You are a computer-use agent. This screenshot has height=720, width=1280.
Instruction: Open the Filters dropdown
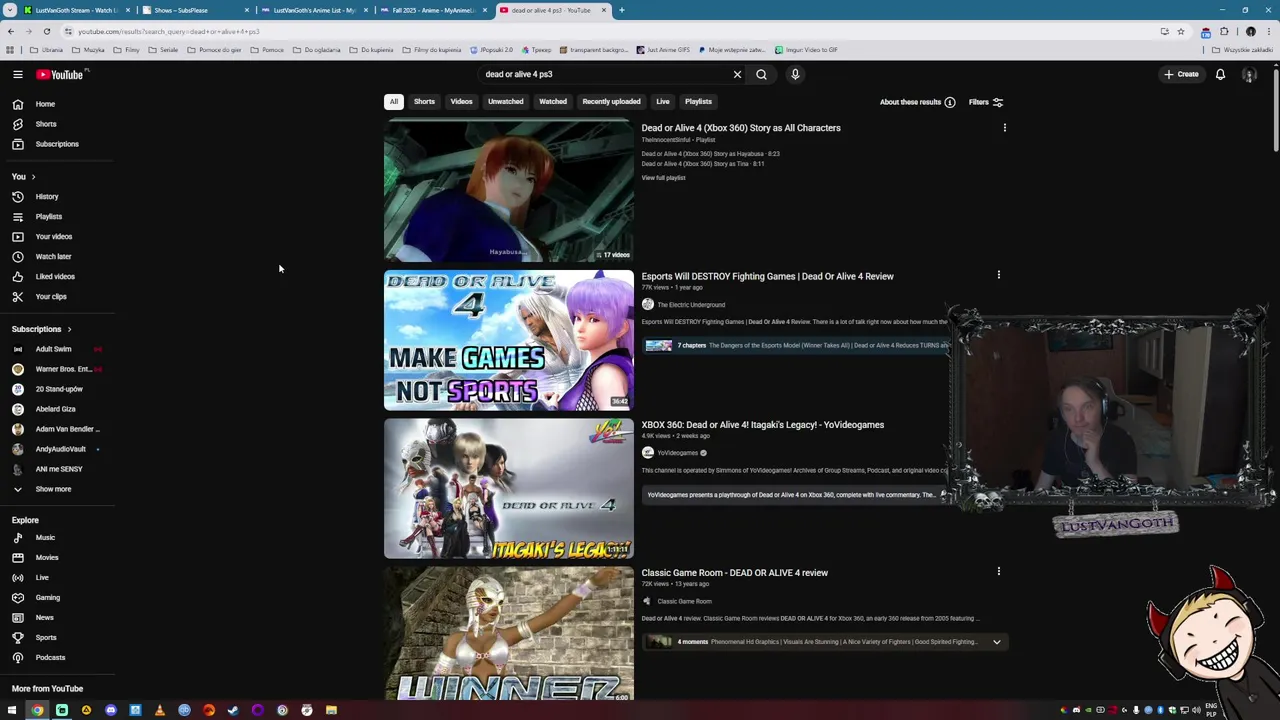[986, 102]
